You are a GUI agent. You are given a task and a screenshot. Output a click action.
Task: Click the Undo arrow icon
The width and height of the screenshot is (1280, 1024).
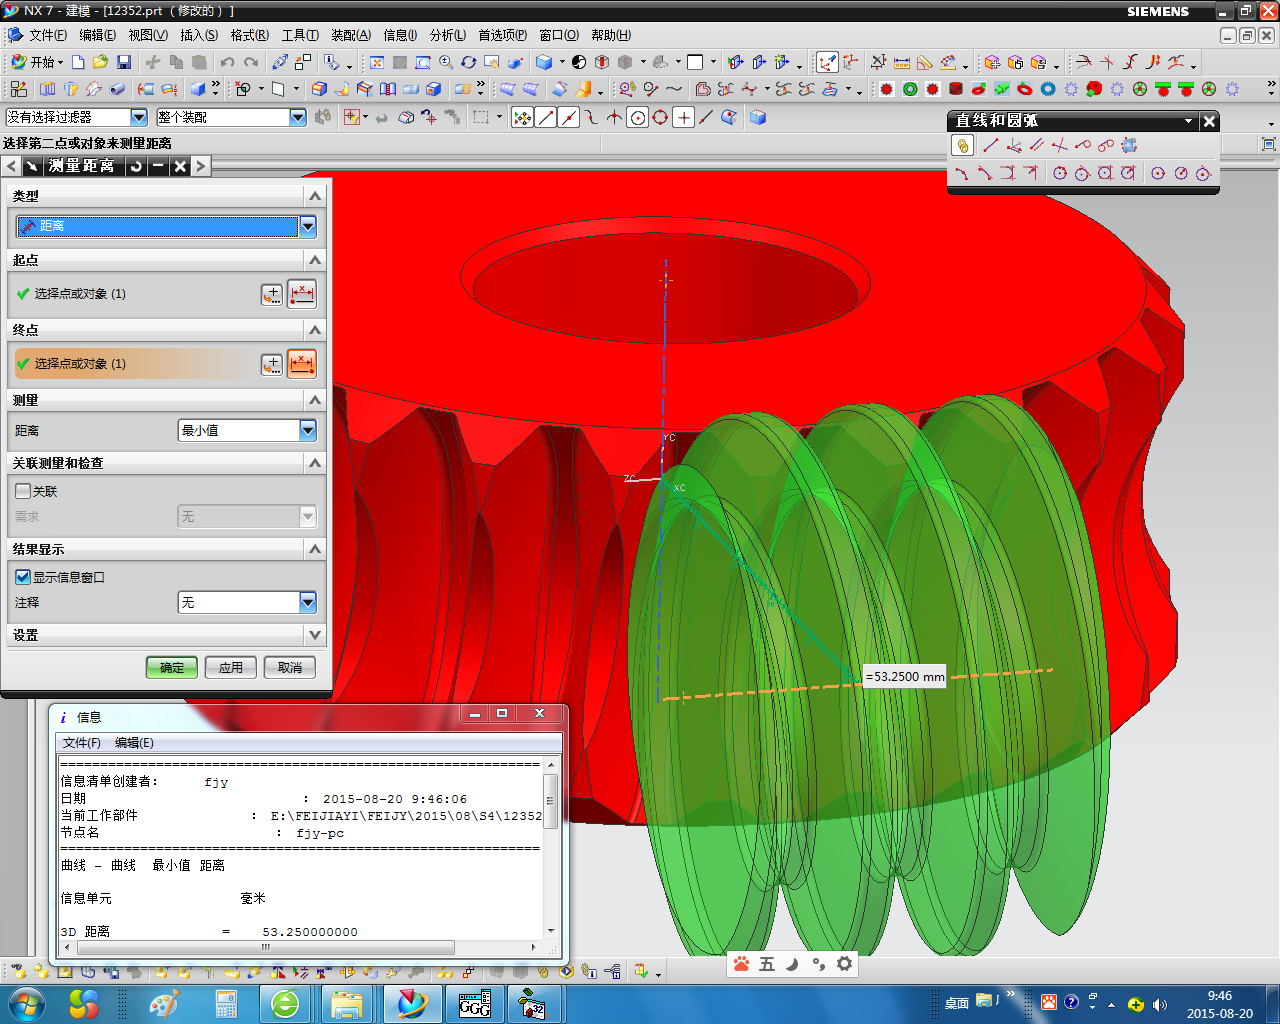(x=228, y=62)
